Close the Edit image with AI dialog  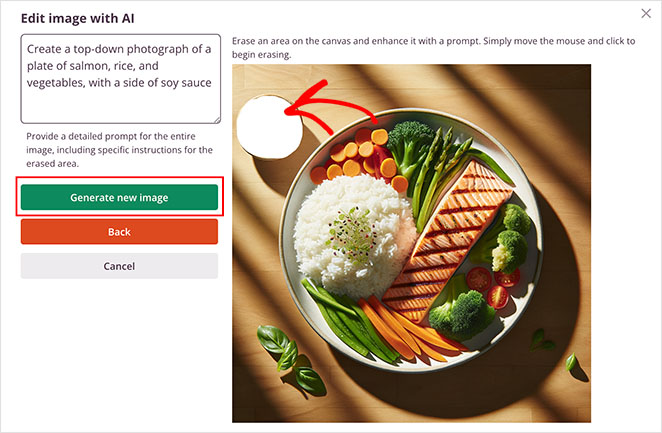(x=646, y=14)
